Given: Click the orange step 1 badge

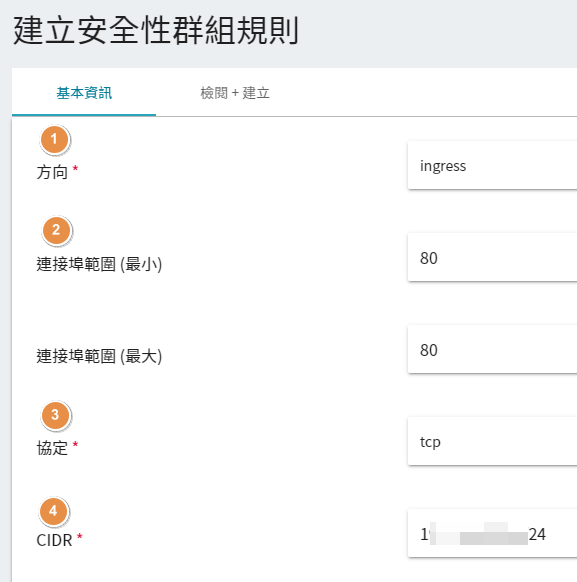Looking at the screenshot, I should click(x=55, y=140).
